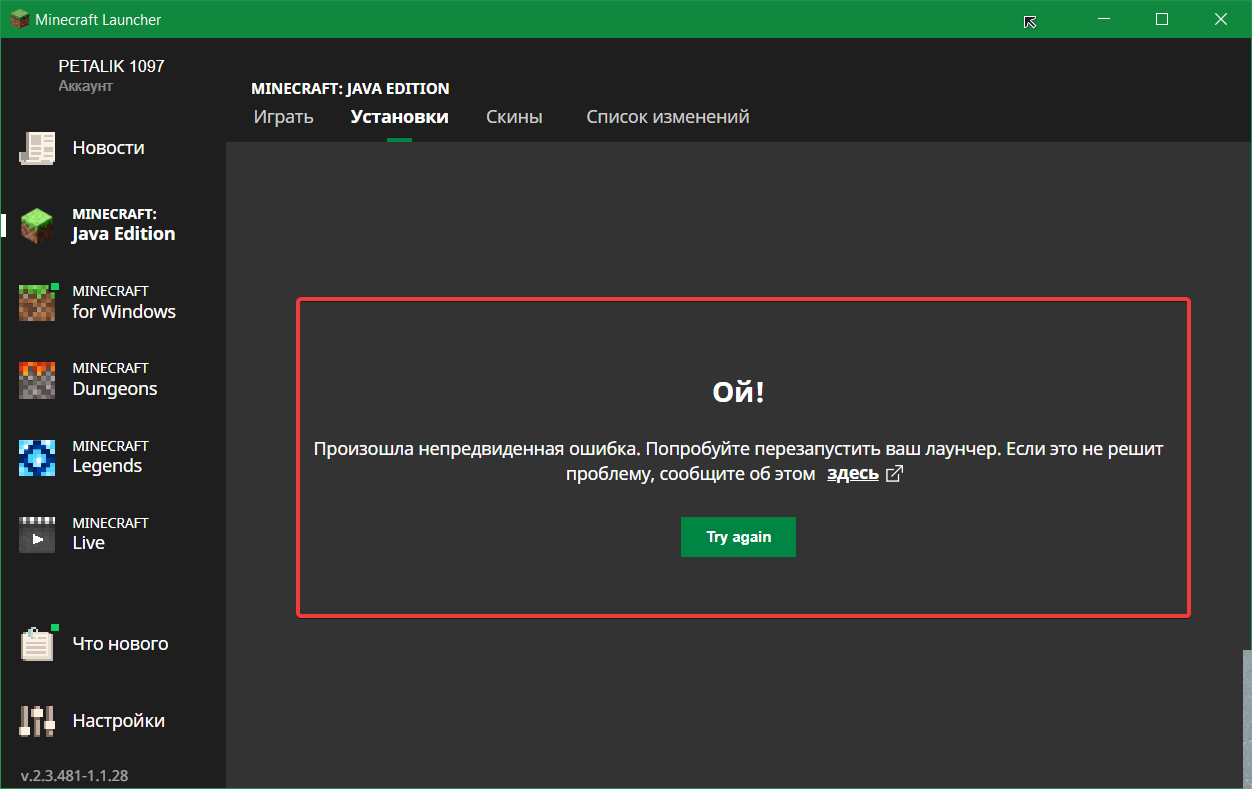Select the Java Edition grass block icon
The image size is (1252, 789).
[37, 226]
